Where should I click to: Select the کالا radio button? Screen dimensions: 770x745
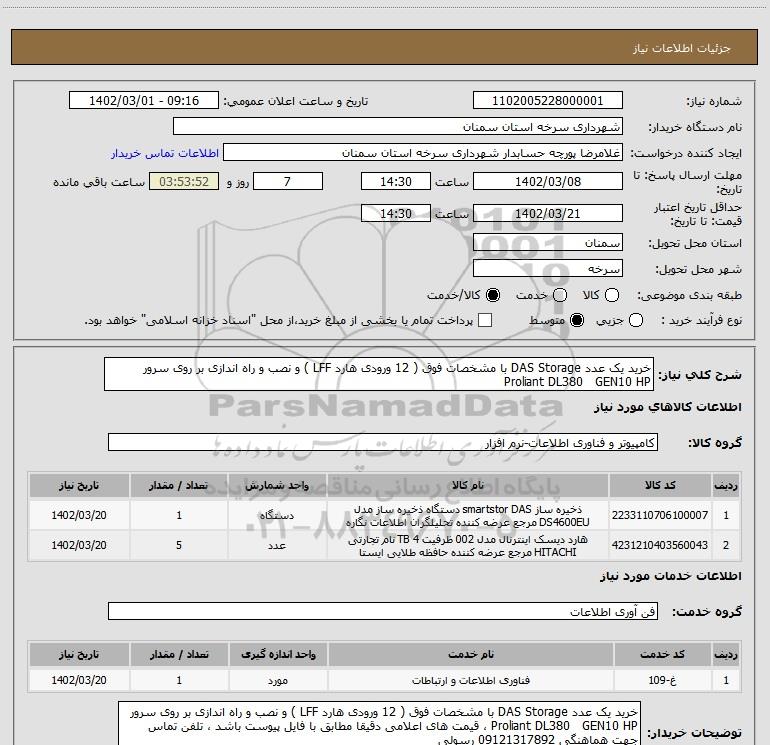(612, 295)
